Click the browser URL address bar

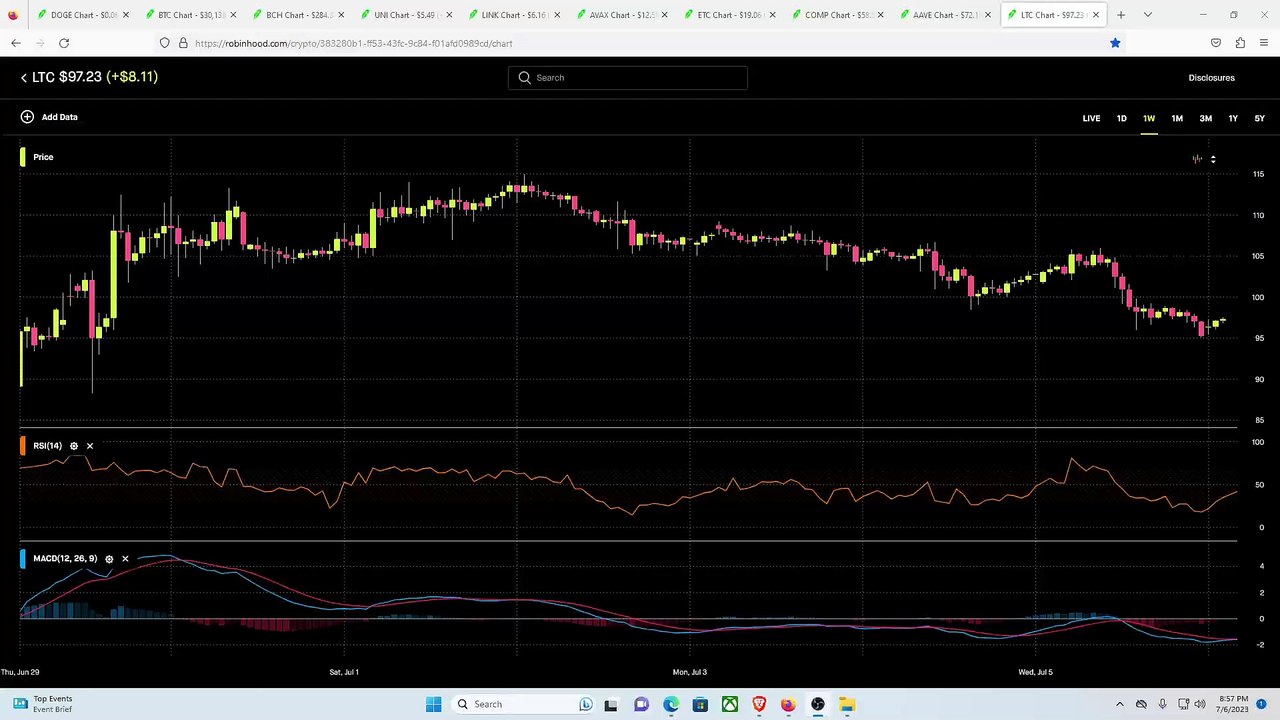[x=638, y=43]
